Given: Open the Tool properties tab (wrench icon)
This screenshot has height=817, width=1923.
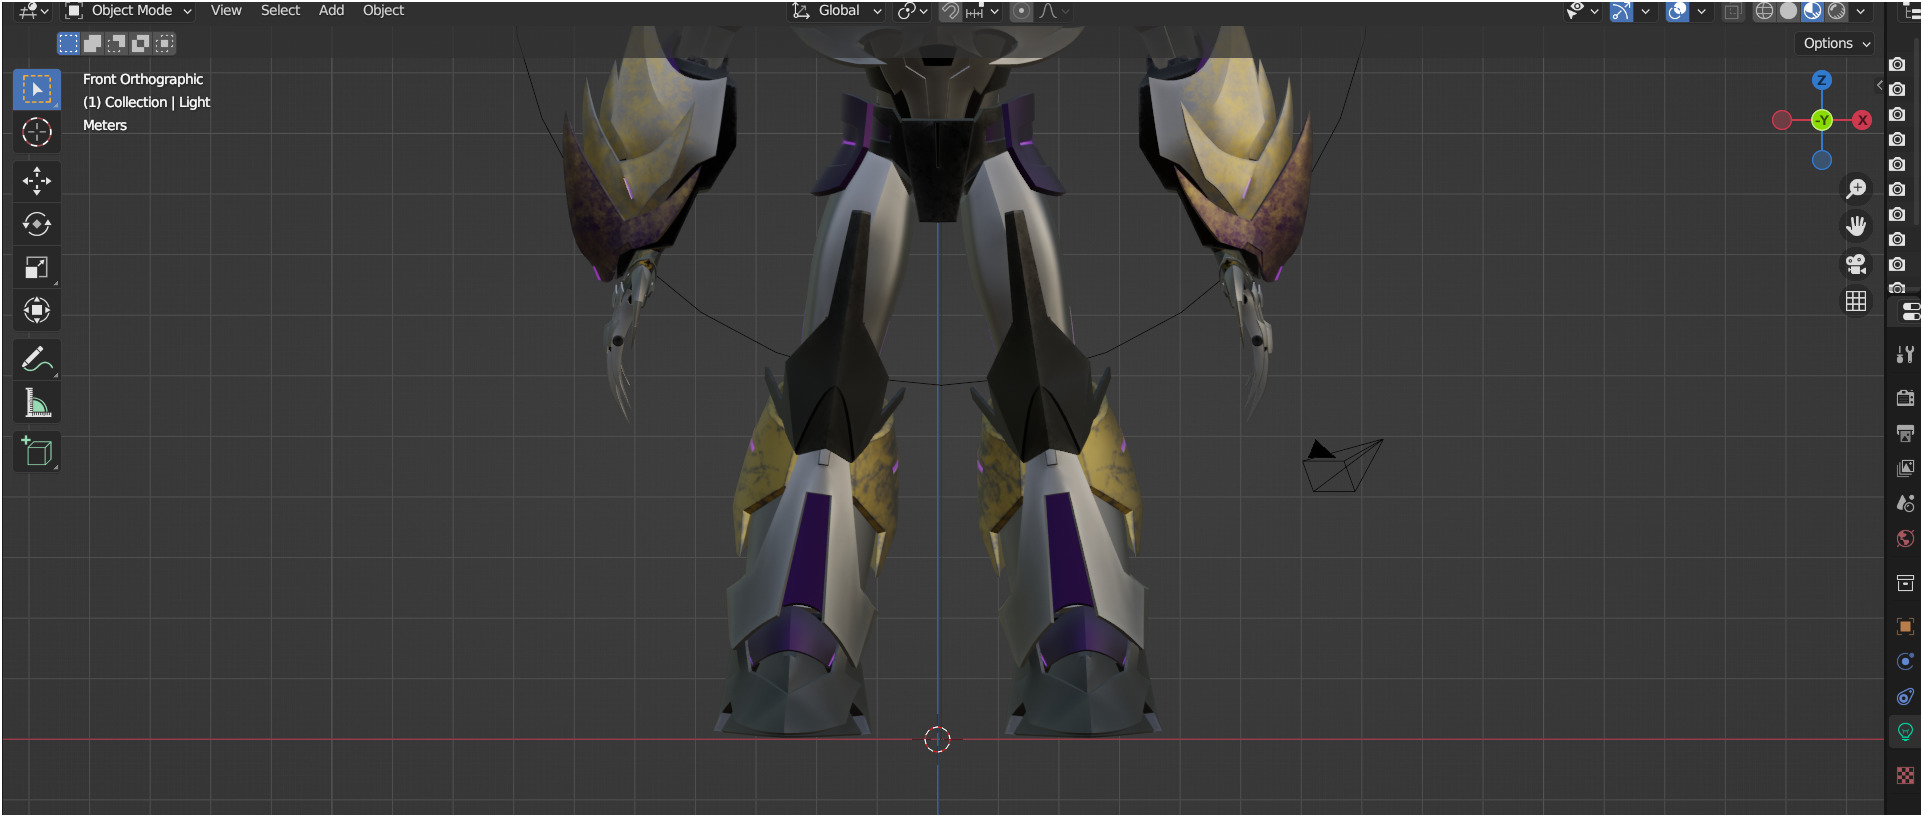Looking at the screenshot, I should (1905, 354).
